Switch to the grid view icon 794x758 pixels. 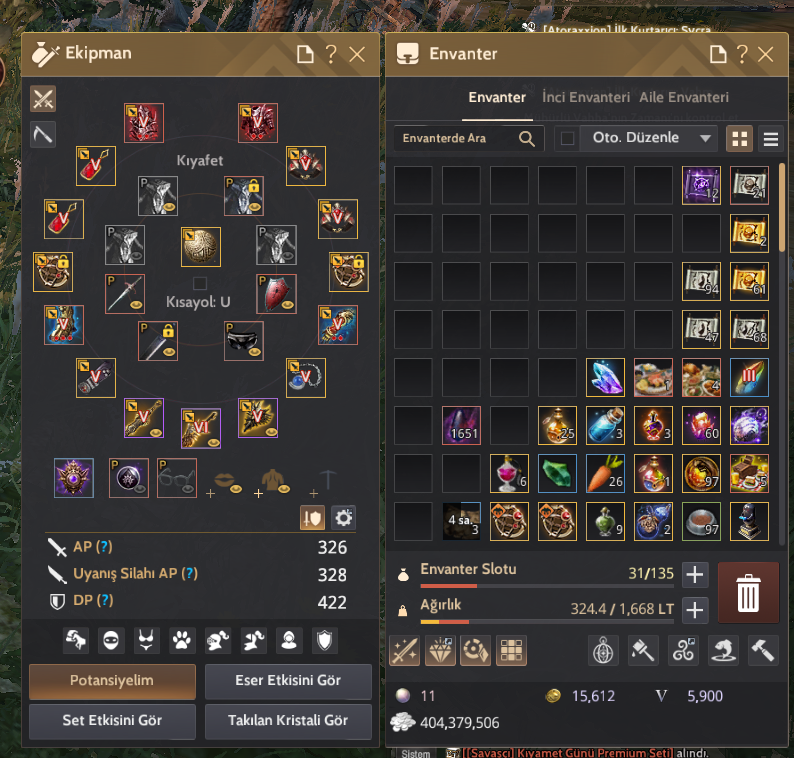click(x=739, y=139)
